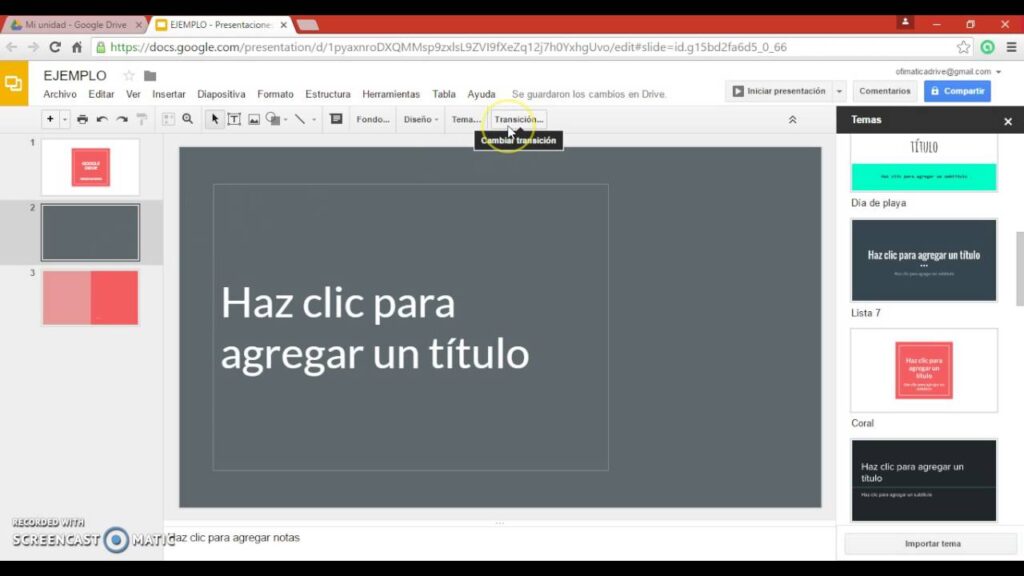Image resolution: width=1024 pixels, height=576 pixels.
Task: Select the Coral theme thumbnail
Action: coord(922,370)
